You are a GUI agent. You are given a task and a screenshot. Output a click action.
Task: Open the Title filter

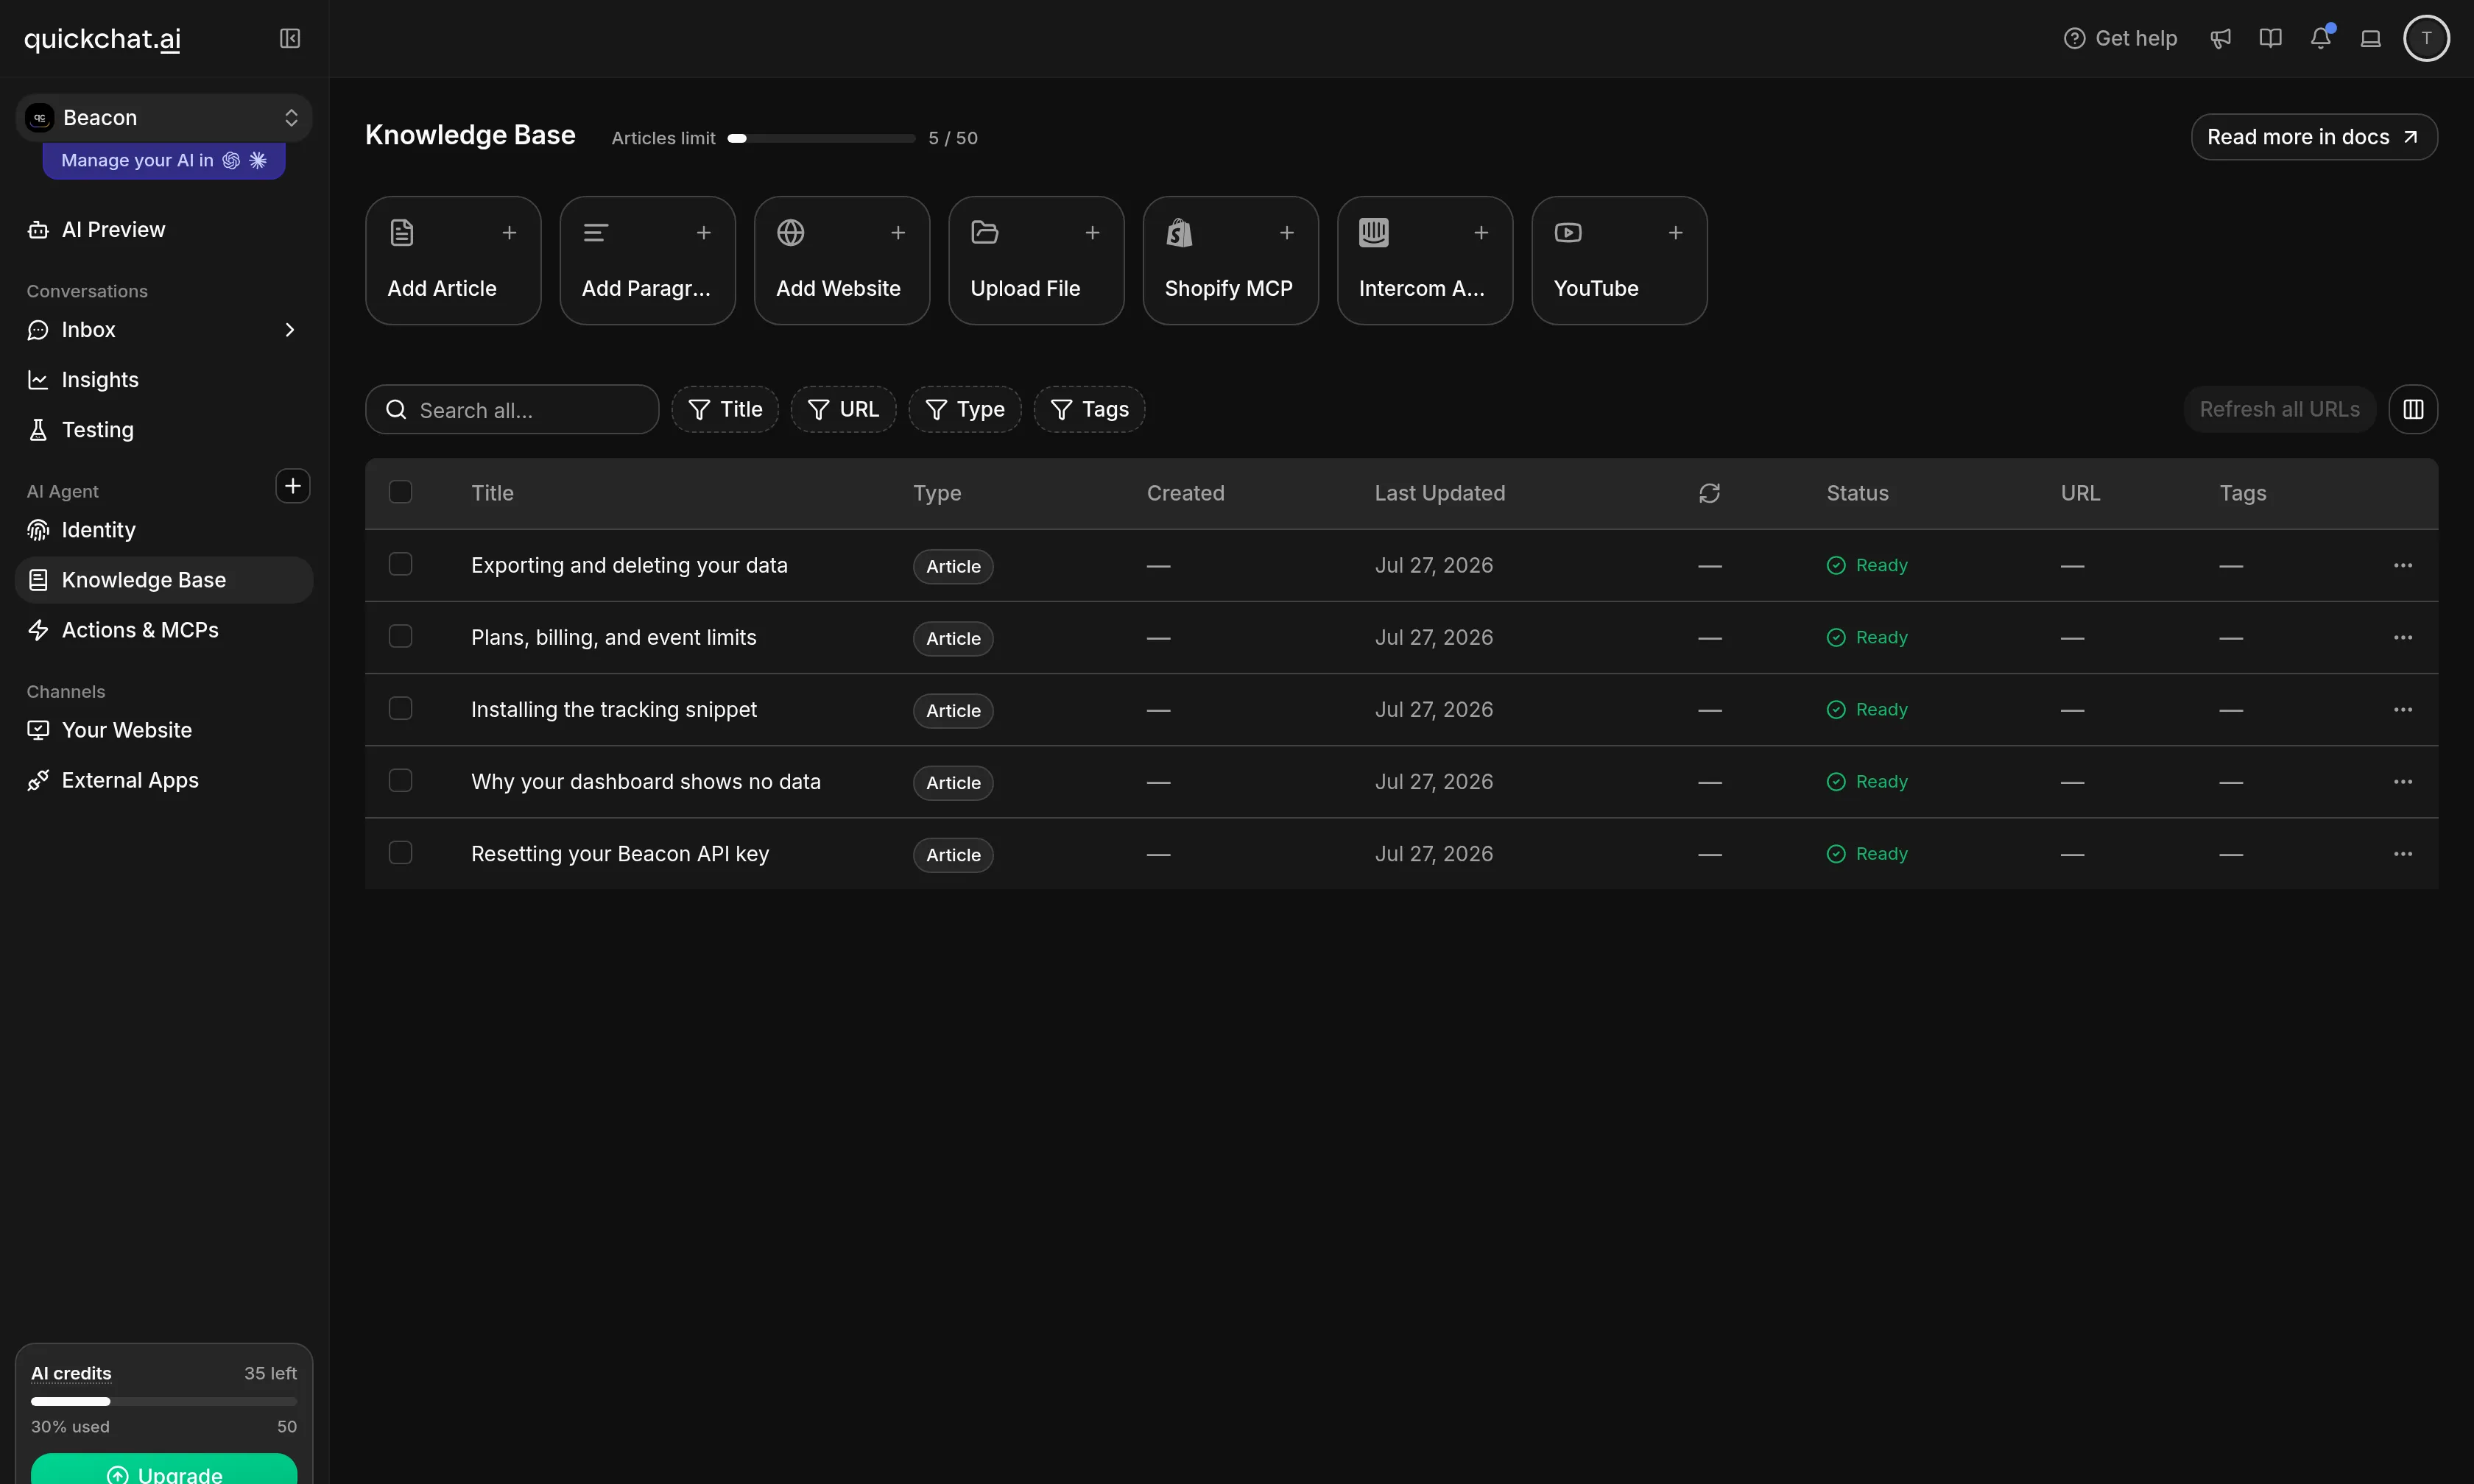[725, 409]
